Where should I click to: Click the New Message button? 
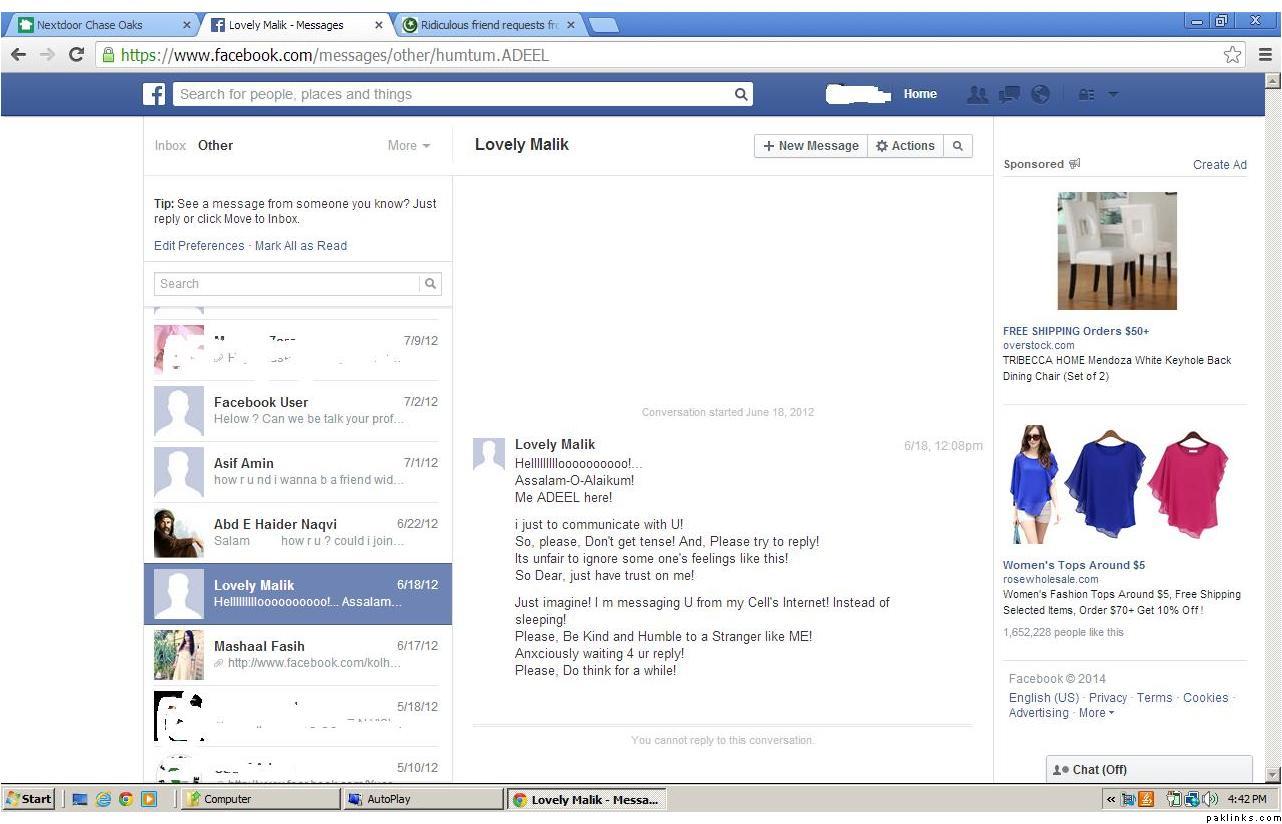click(x=810, y=146)
